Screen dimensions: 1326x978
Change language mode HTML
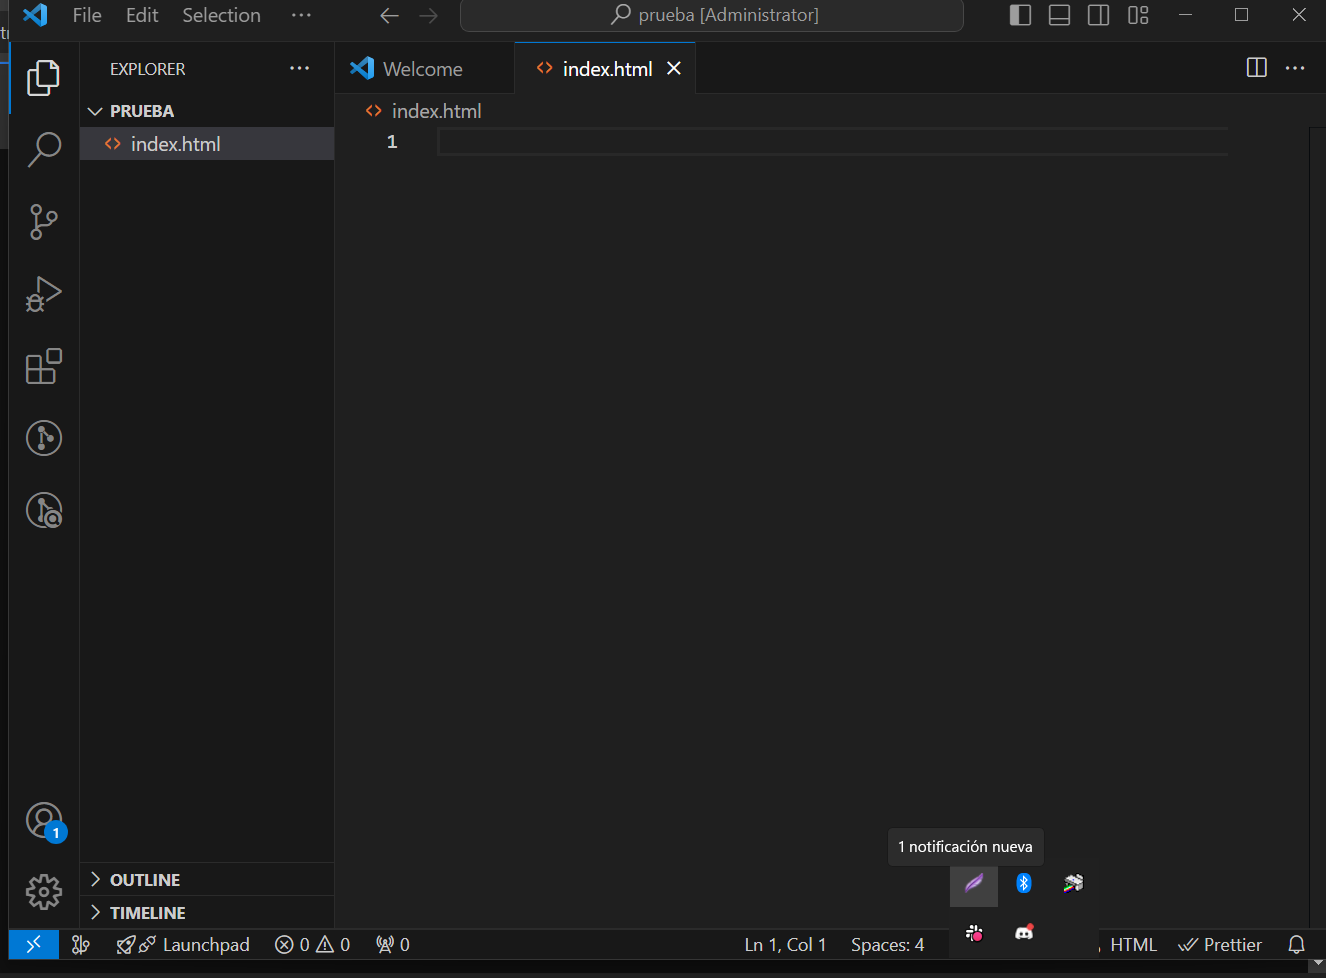tap(1133, 944)
